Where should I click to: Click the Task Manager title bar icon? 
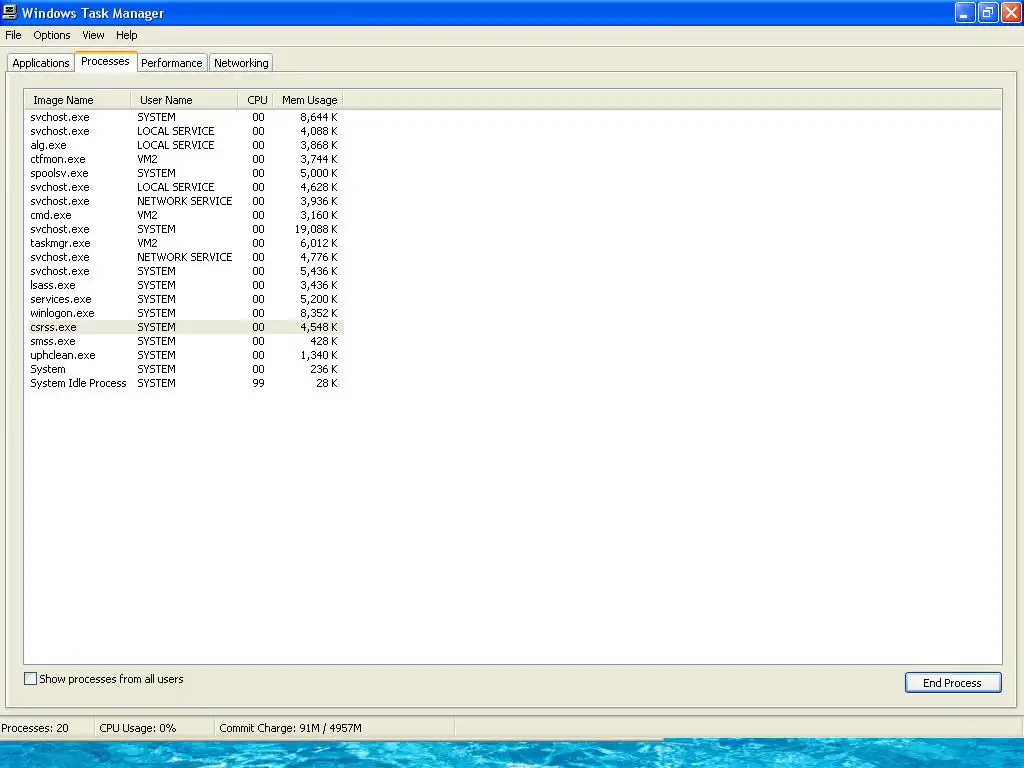tap(10, 12)
